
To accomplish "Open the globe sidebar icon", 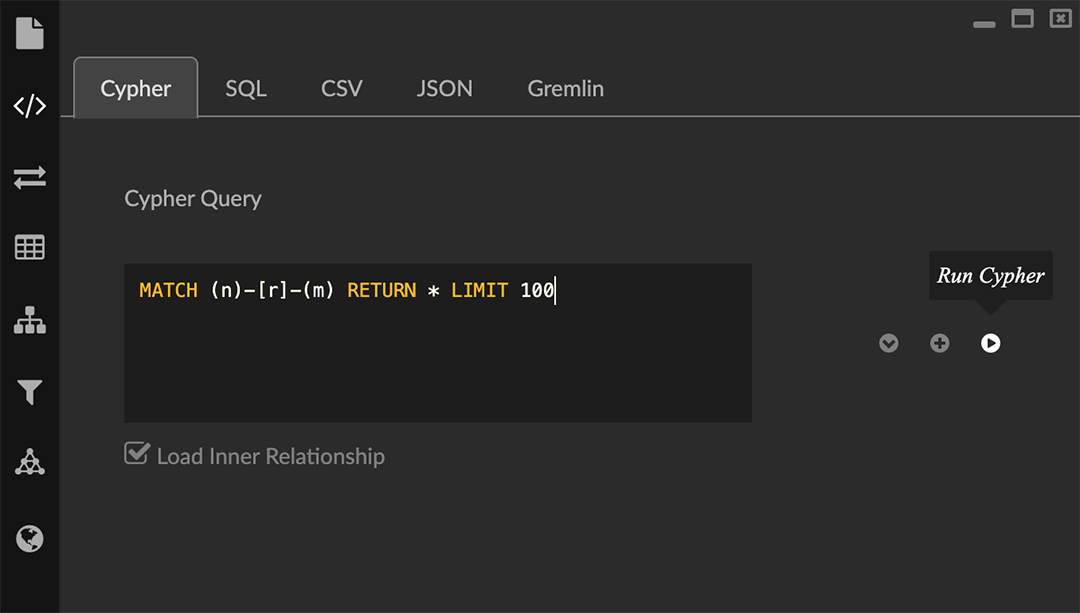I will pos(30,539).
